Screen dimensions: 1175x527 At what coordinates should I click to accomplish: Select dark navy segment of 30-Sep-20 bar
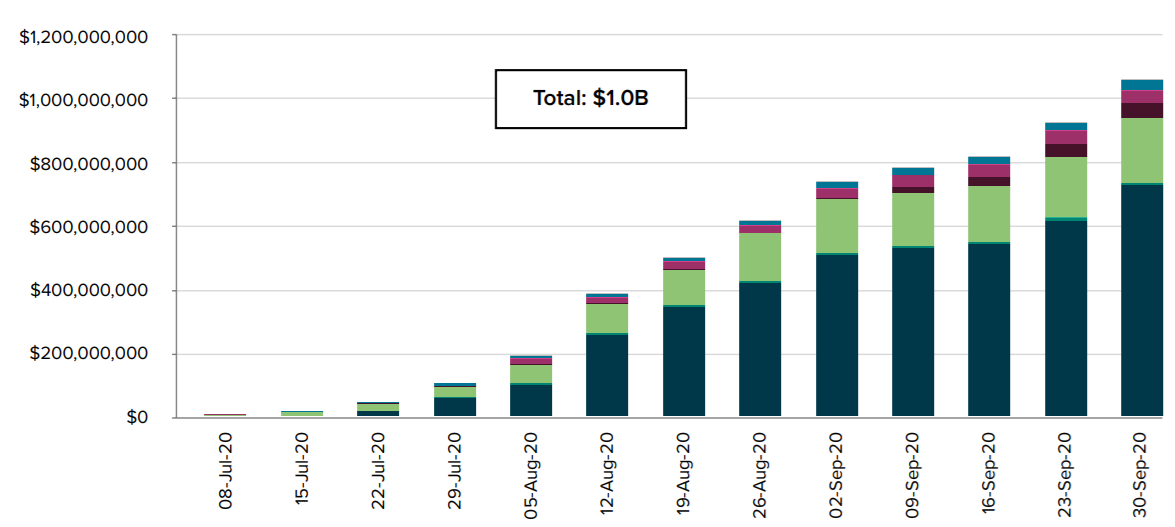(x=1142, y=301)
